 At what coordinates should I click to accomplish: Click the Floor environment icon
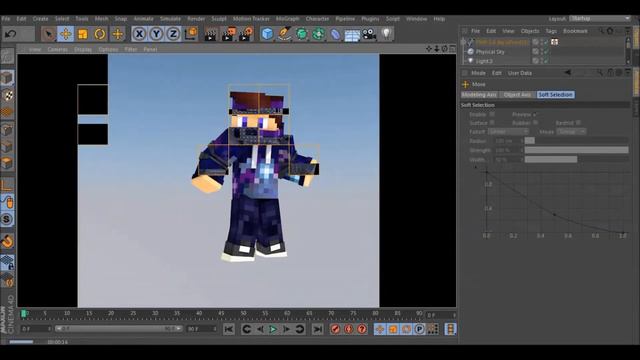(352, 34)
